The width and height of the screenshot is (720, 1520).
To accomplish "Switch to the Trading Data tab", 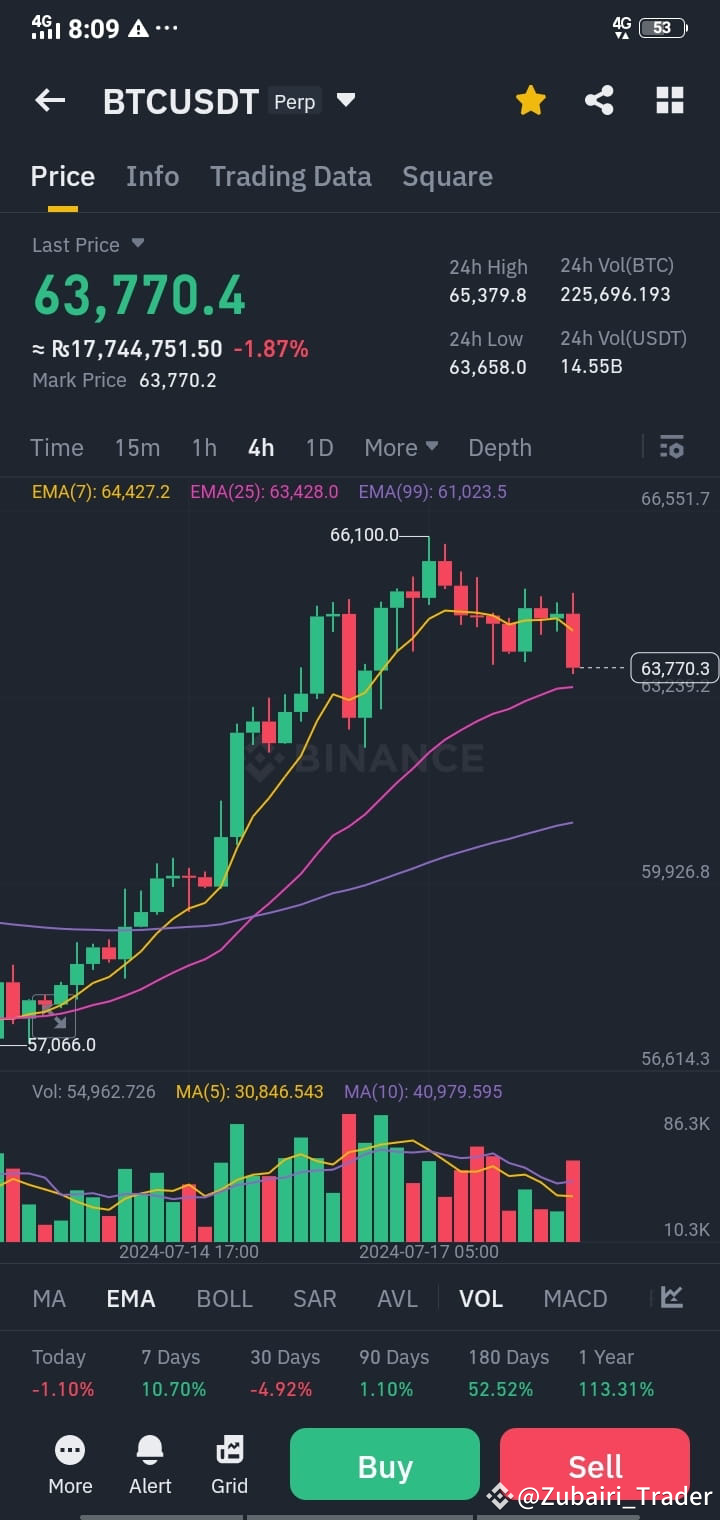I will (290, 176).
